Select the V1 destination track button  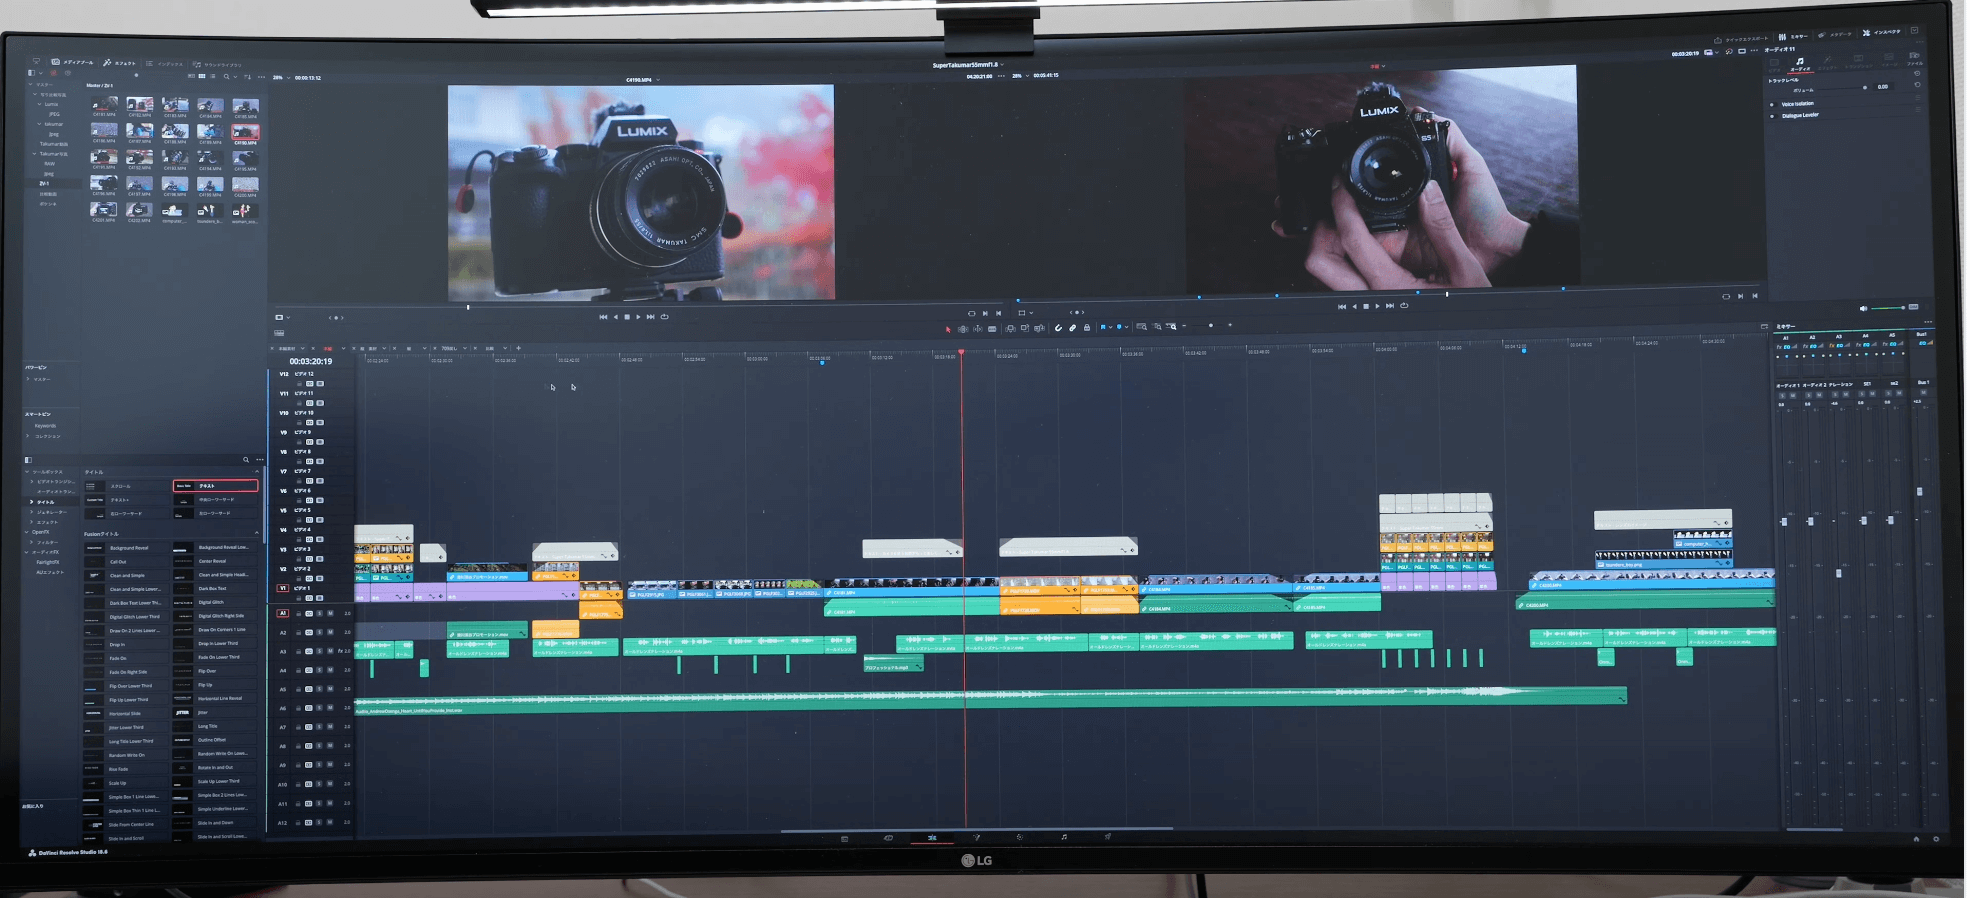point(283,589)
